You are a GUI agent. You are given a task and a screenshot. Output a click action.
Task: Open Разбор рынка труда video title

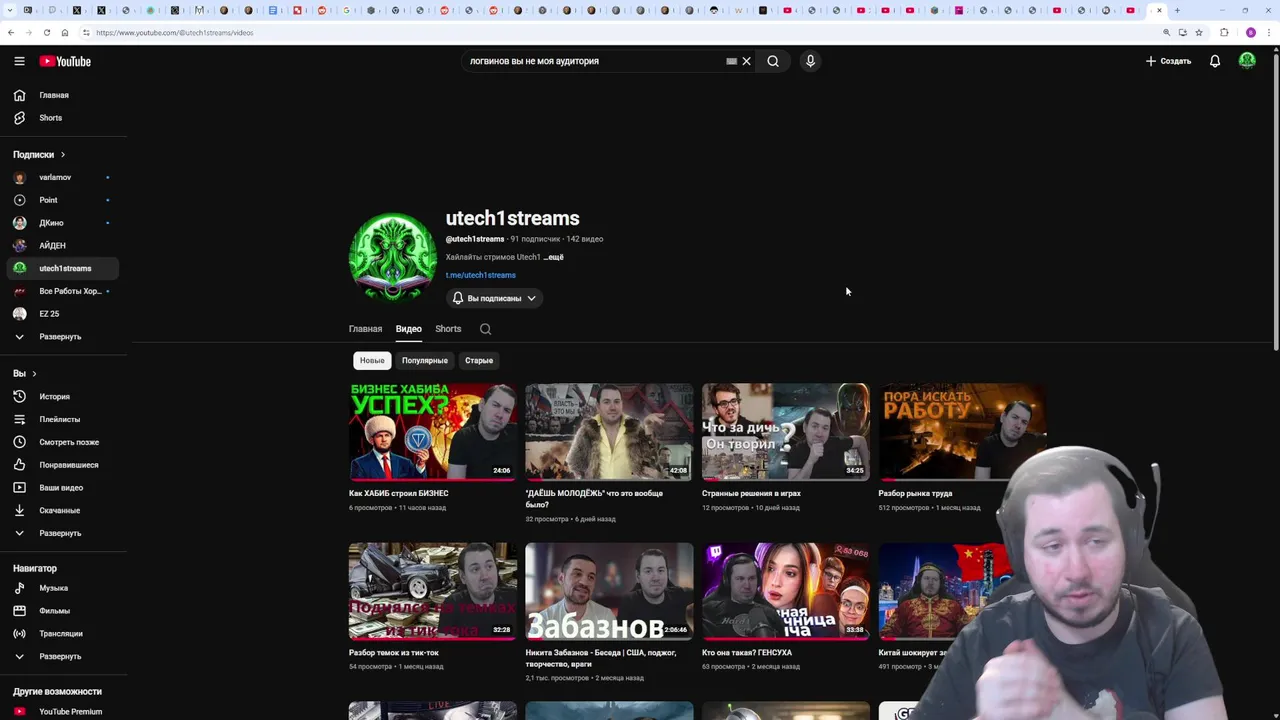point(915,493)
